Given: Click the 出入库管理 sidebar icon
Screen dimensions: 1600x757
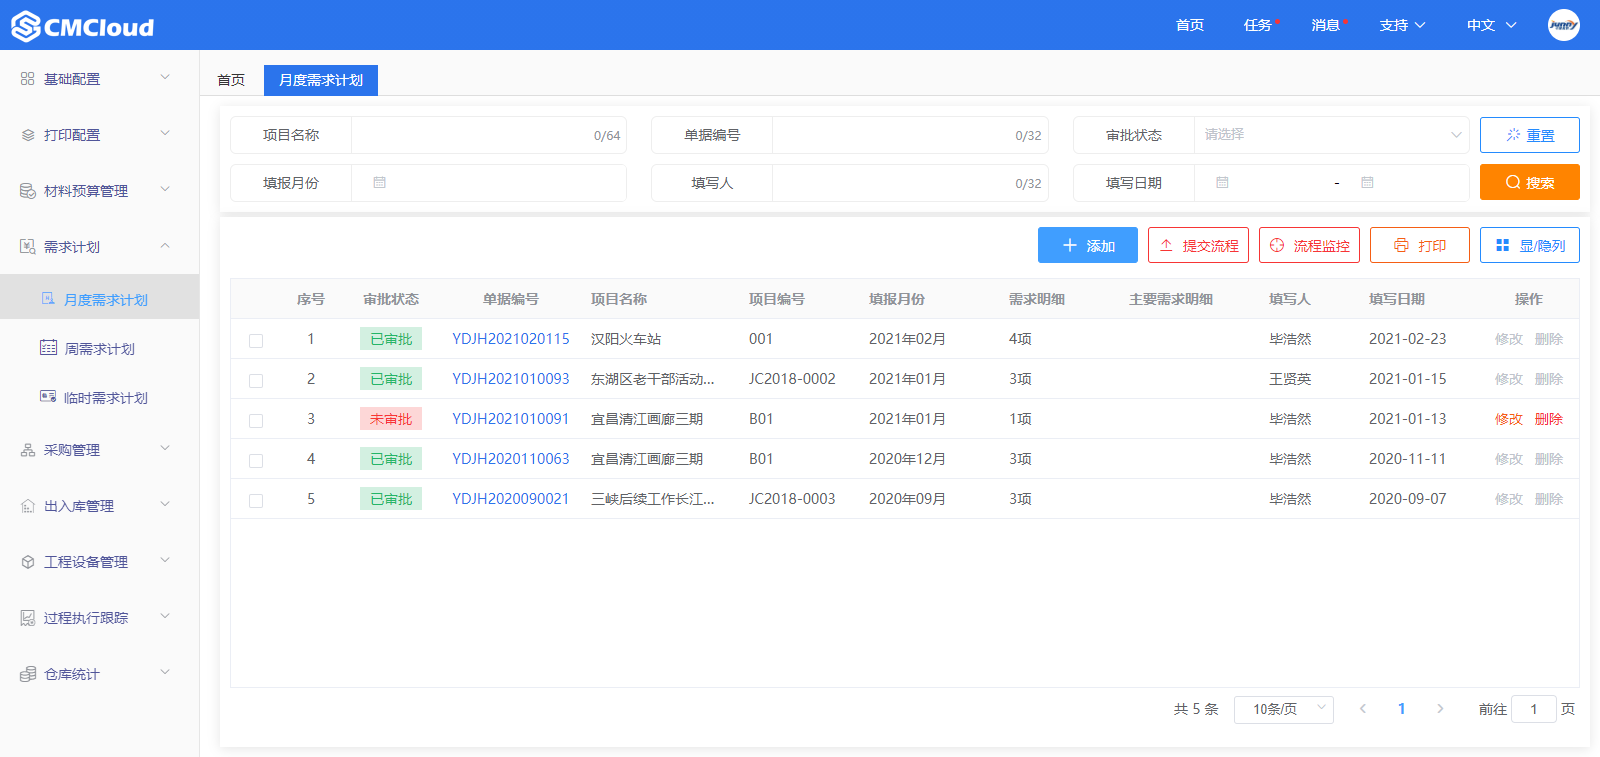Looking at the screenshot, I should (28, 506).
